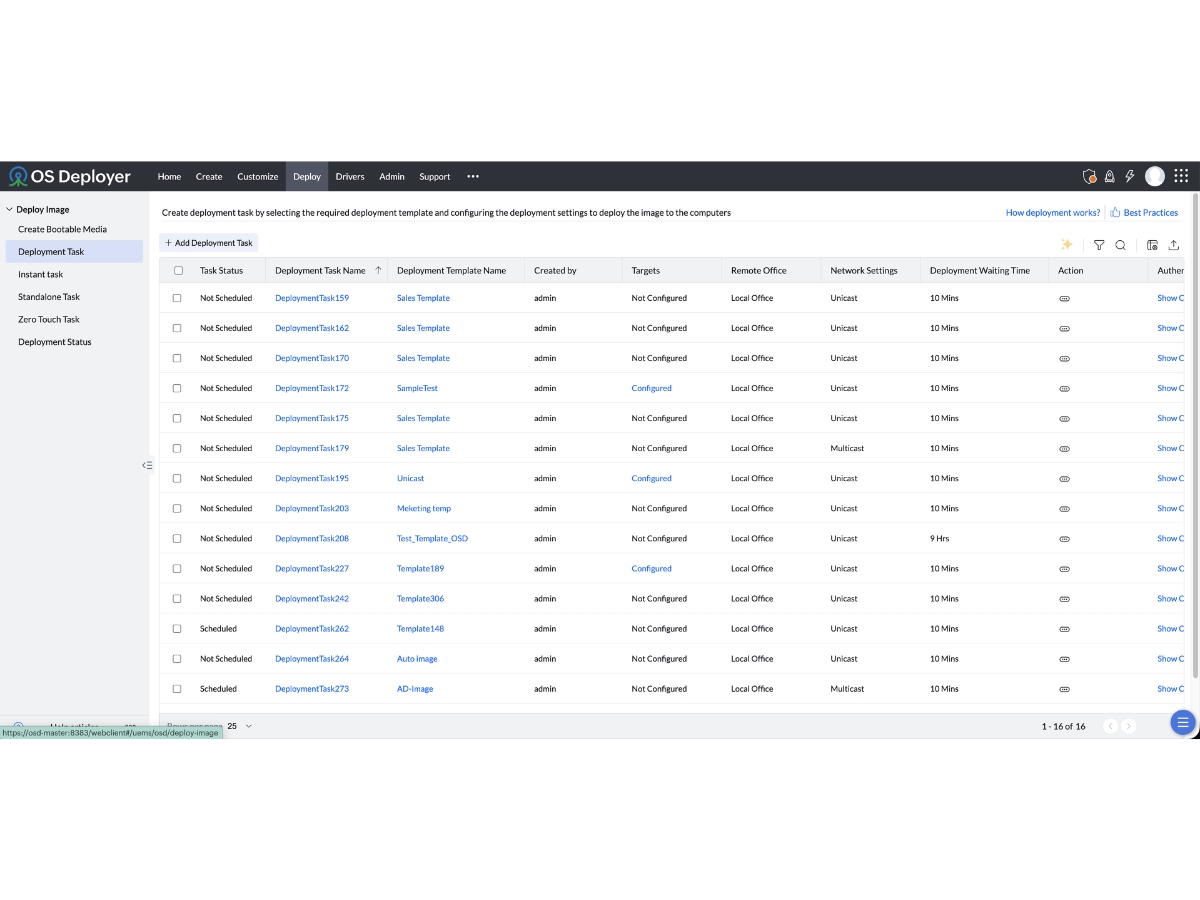Open action icon for DeploymentTask208
The image size is (1200, 900).
[1064, 538]
